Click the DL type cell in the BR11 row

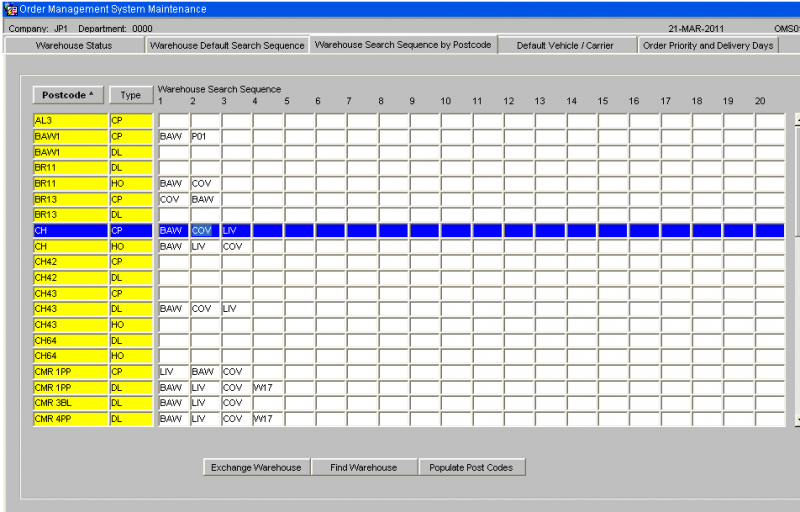click(131, 167)
